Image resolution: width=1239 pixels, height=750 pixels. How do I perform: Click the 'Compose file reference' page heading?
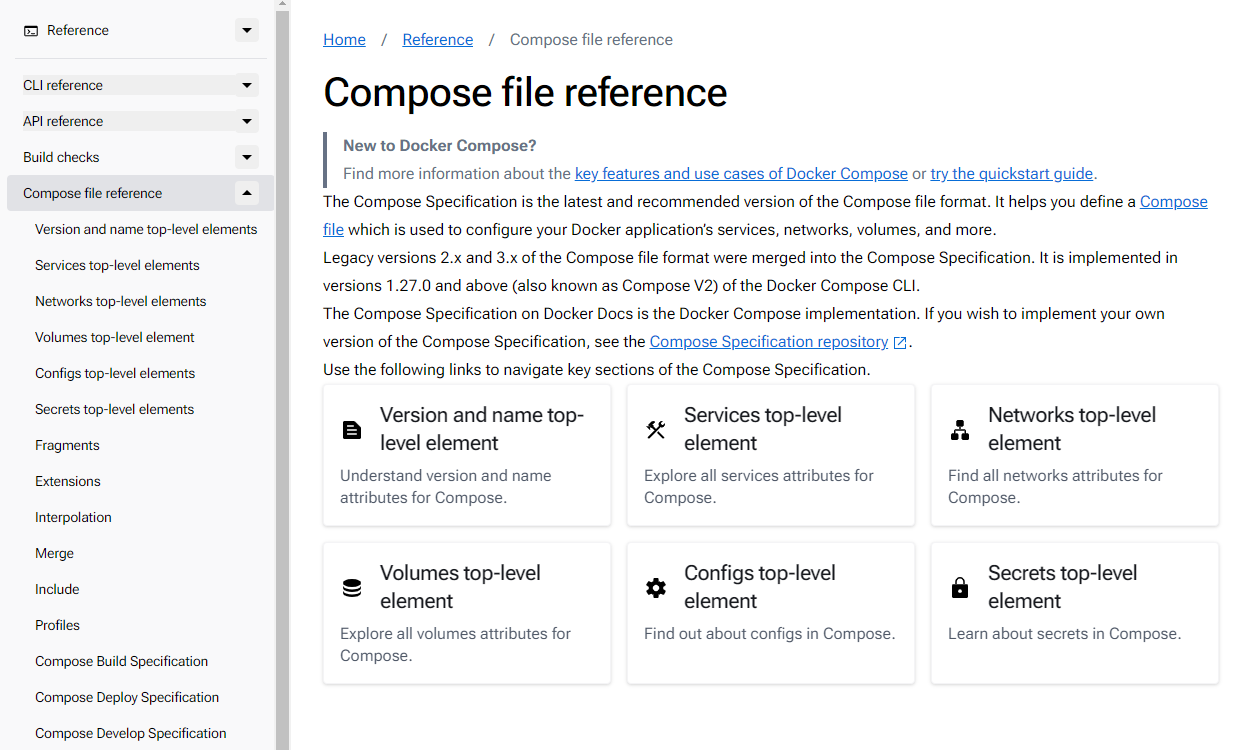coord(525,92)
